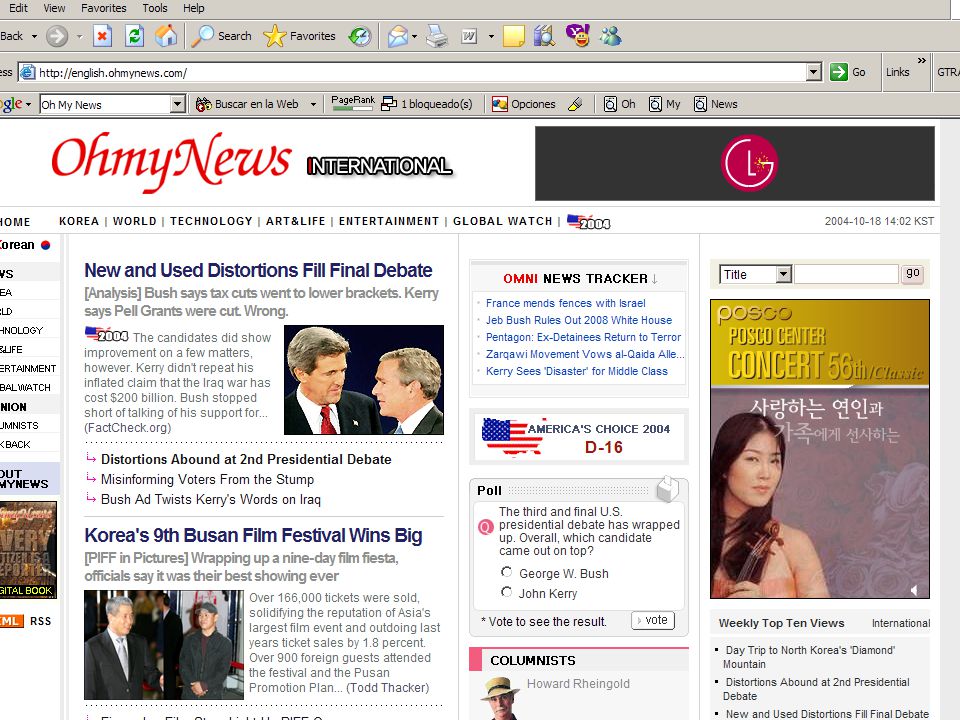Viewport: 960px width, 720px height.
Task: Go to the KOREA section tab
Action: 79,221
